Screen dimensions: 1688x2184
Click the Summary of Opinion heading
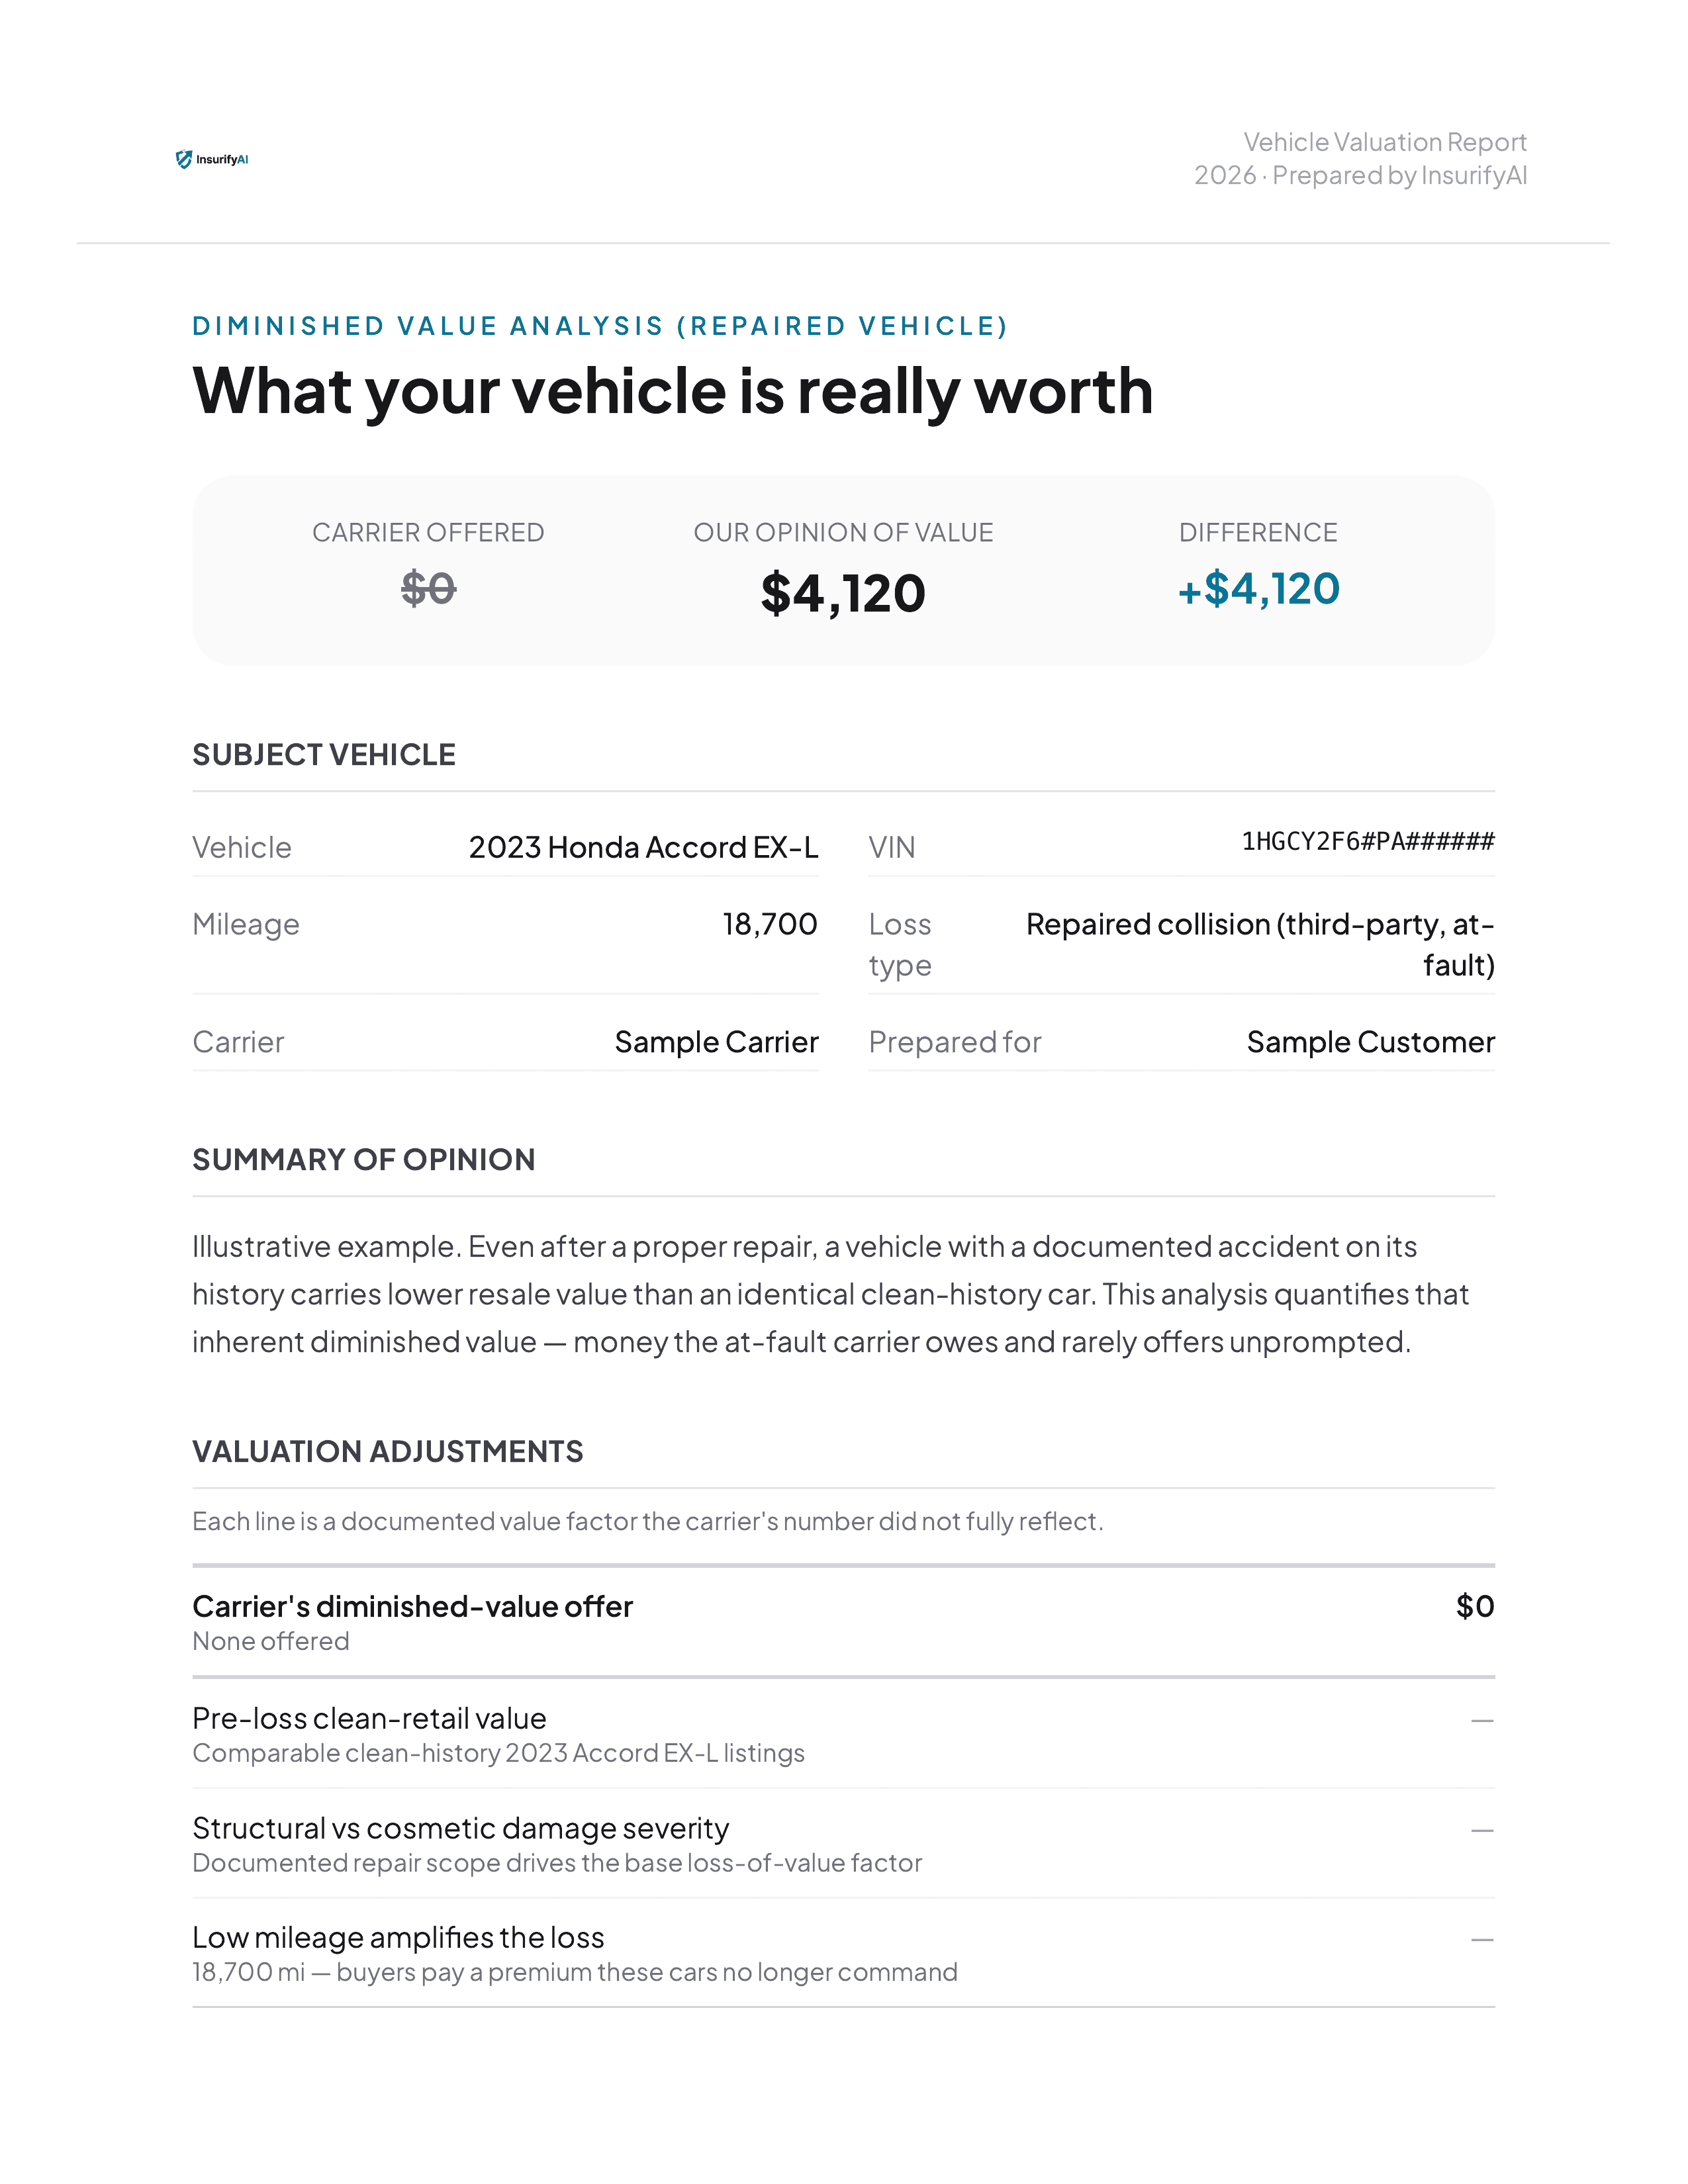pyautogui.click(x=364, y=1159)
